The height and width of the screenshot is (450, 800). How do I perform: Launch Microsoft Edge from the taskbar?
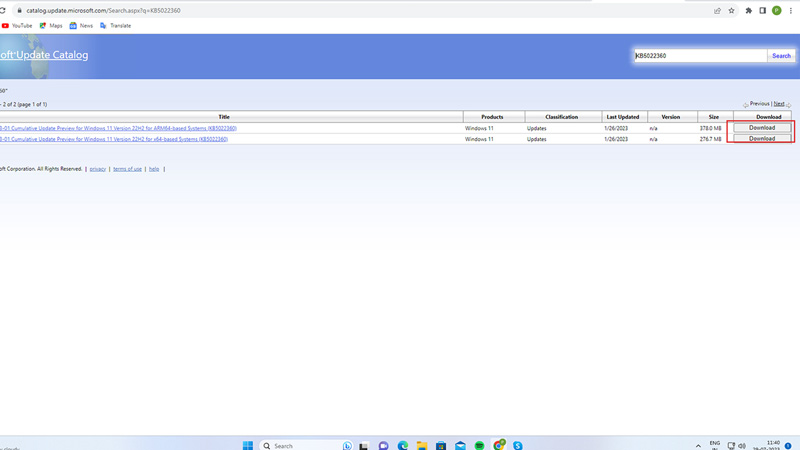403,445
